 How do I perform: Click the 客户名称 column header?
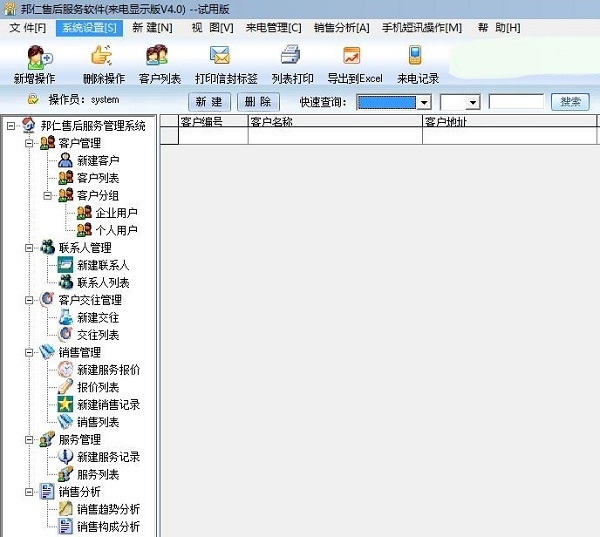[x=335, y=121]
